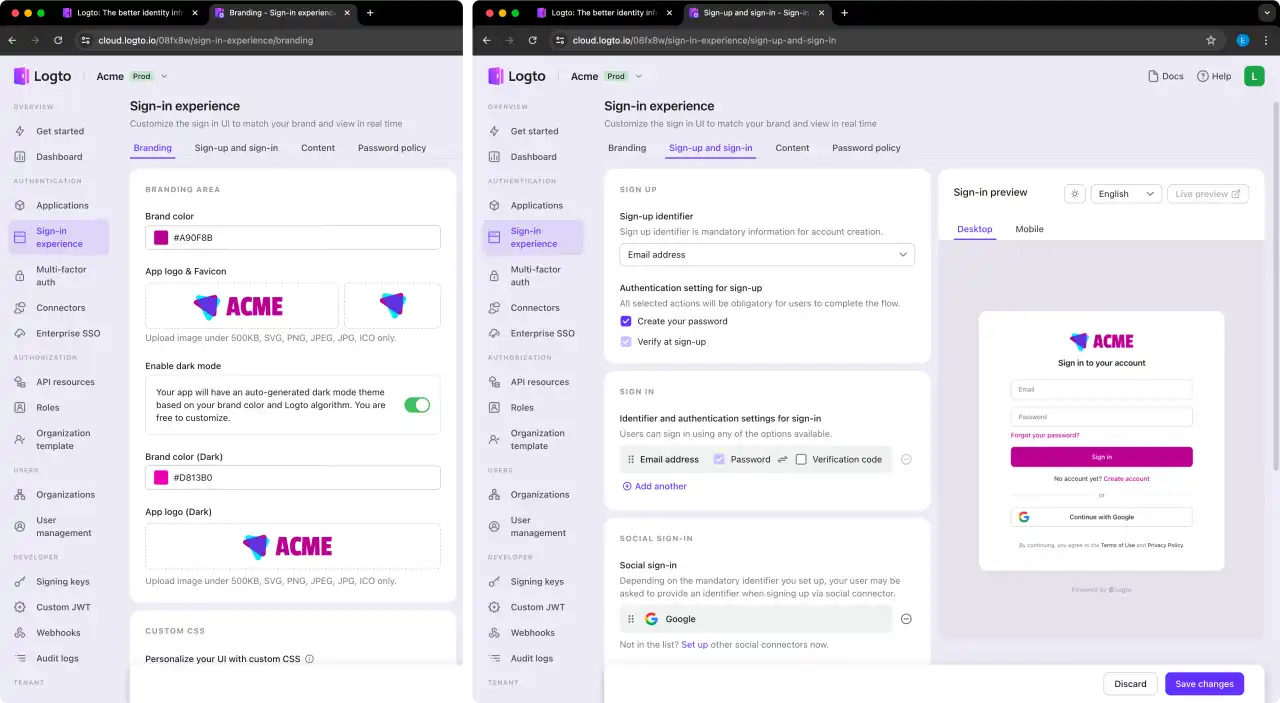Viewport: 1280px width, 703px height.
Task: Click App logo (Dark) upload area
Action: (x=293, y=546)
